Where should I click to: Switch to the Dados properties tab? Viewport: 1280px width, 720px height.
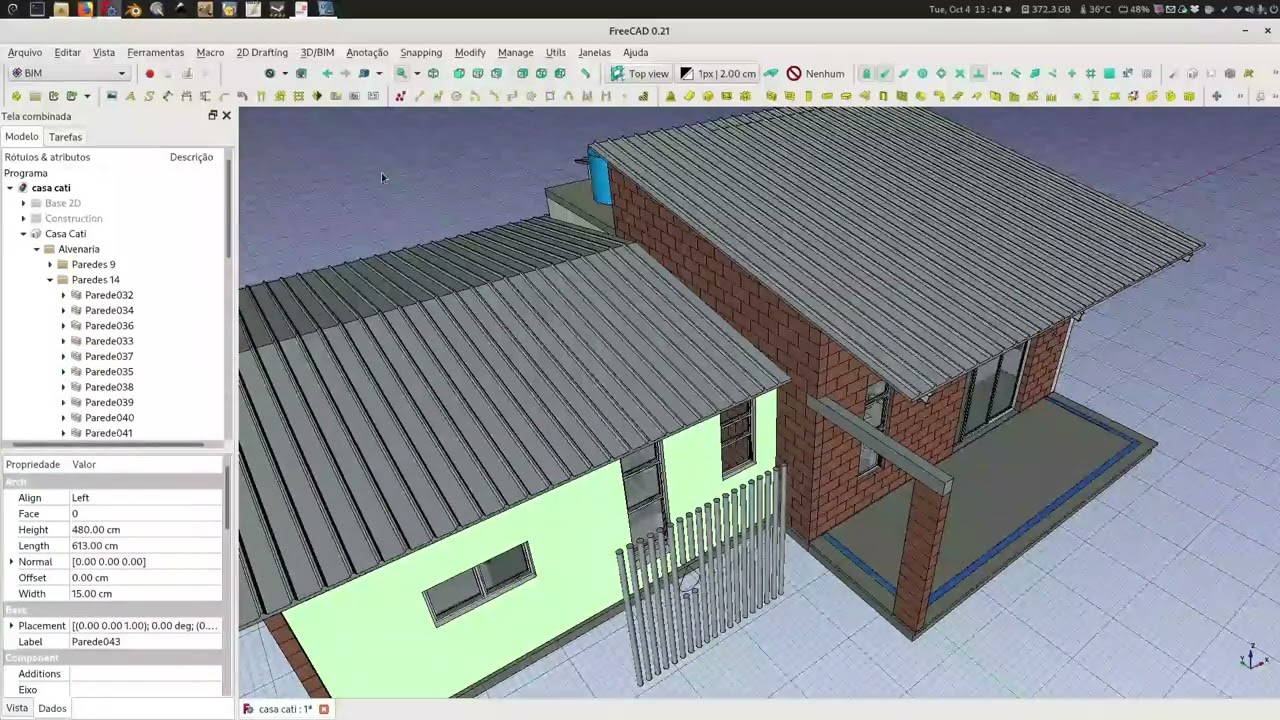pos(52,708)
